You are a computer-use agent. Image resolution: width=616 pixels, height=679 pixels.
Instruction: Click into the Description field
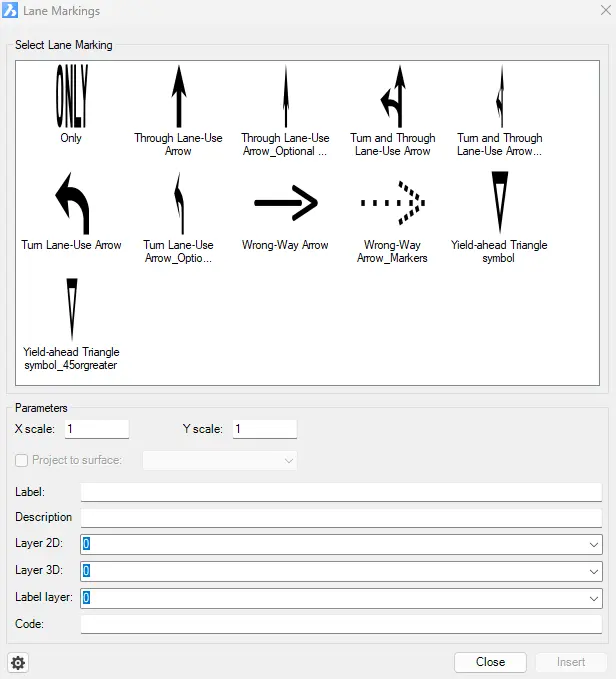tap(341, 517)
